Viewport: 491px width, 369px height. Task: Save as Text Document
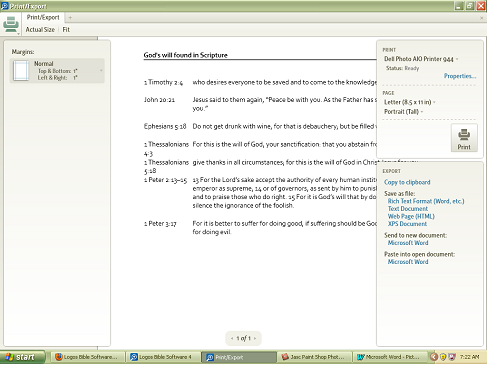pyautogui.click(x=408, y=209)
